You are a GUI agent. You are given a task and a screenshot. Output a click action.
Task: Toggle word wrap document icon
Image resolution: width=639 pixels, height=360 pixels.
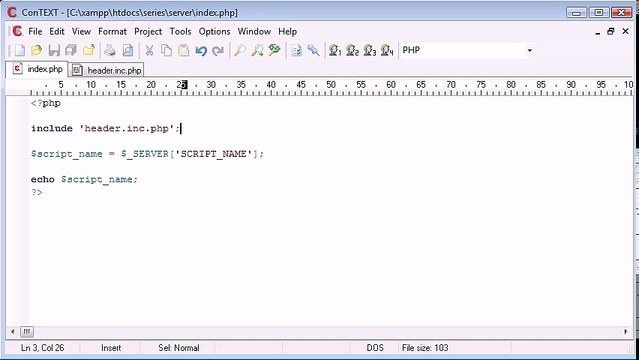point(296,51)
